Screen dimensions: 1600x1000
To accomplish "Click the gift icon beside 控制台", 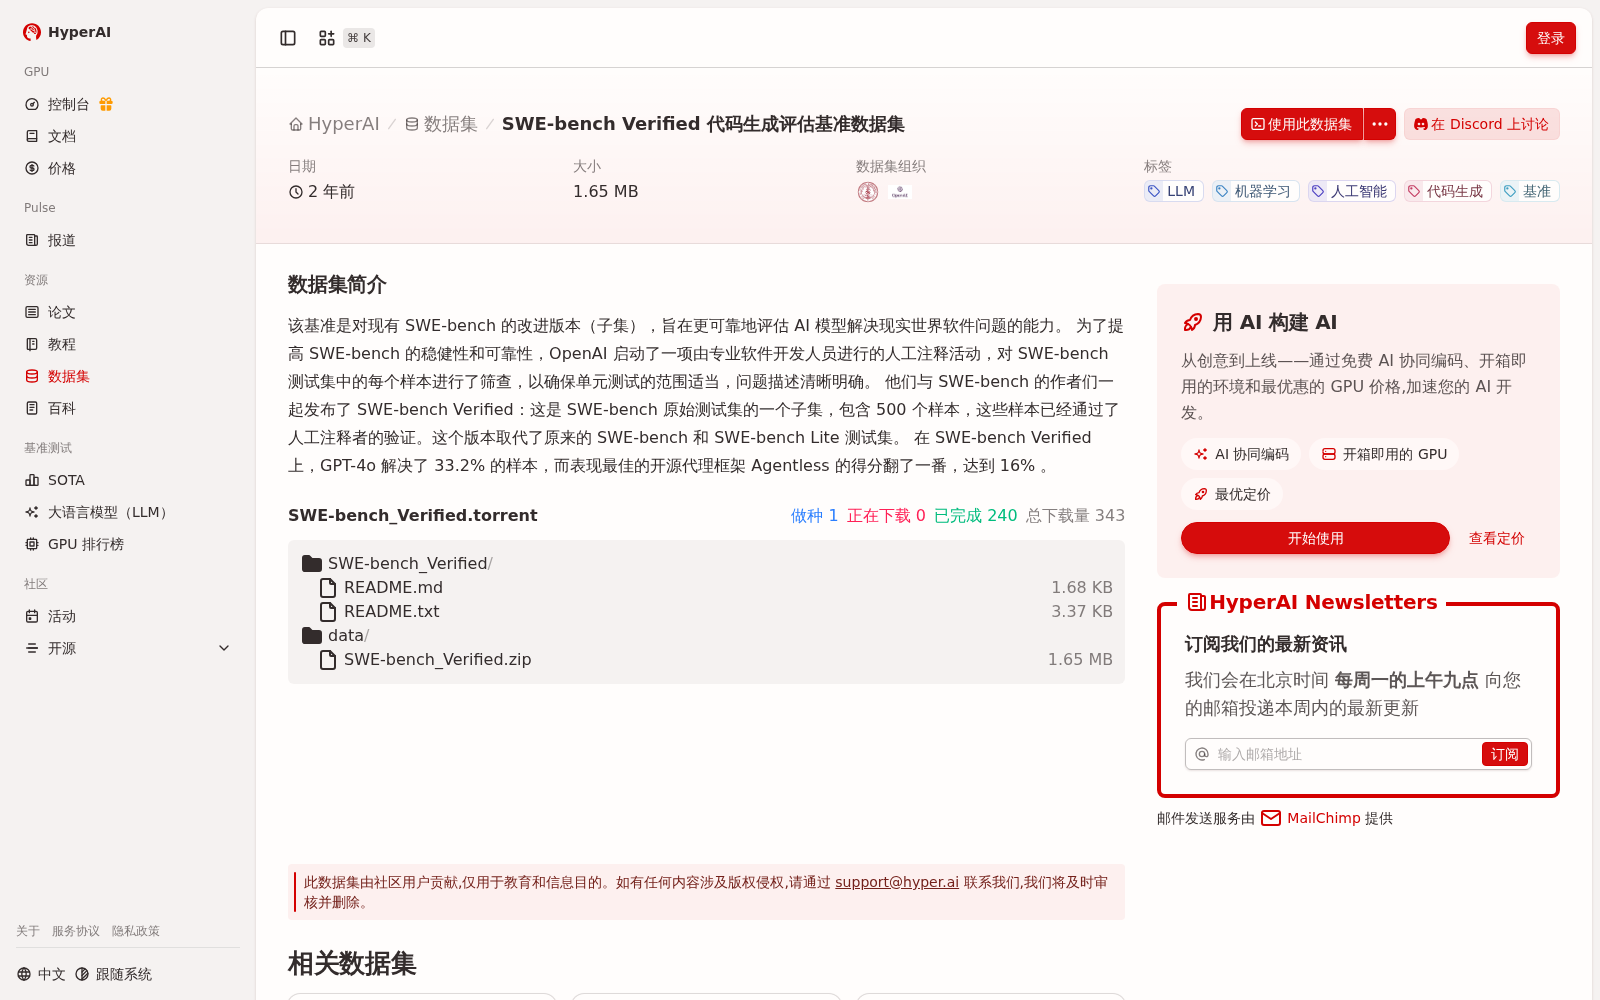I will point(106,104).
